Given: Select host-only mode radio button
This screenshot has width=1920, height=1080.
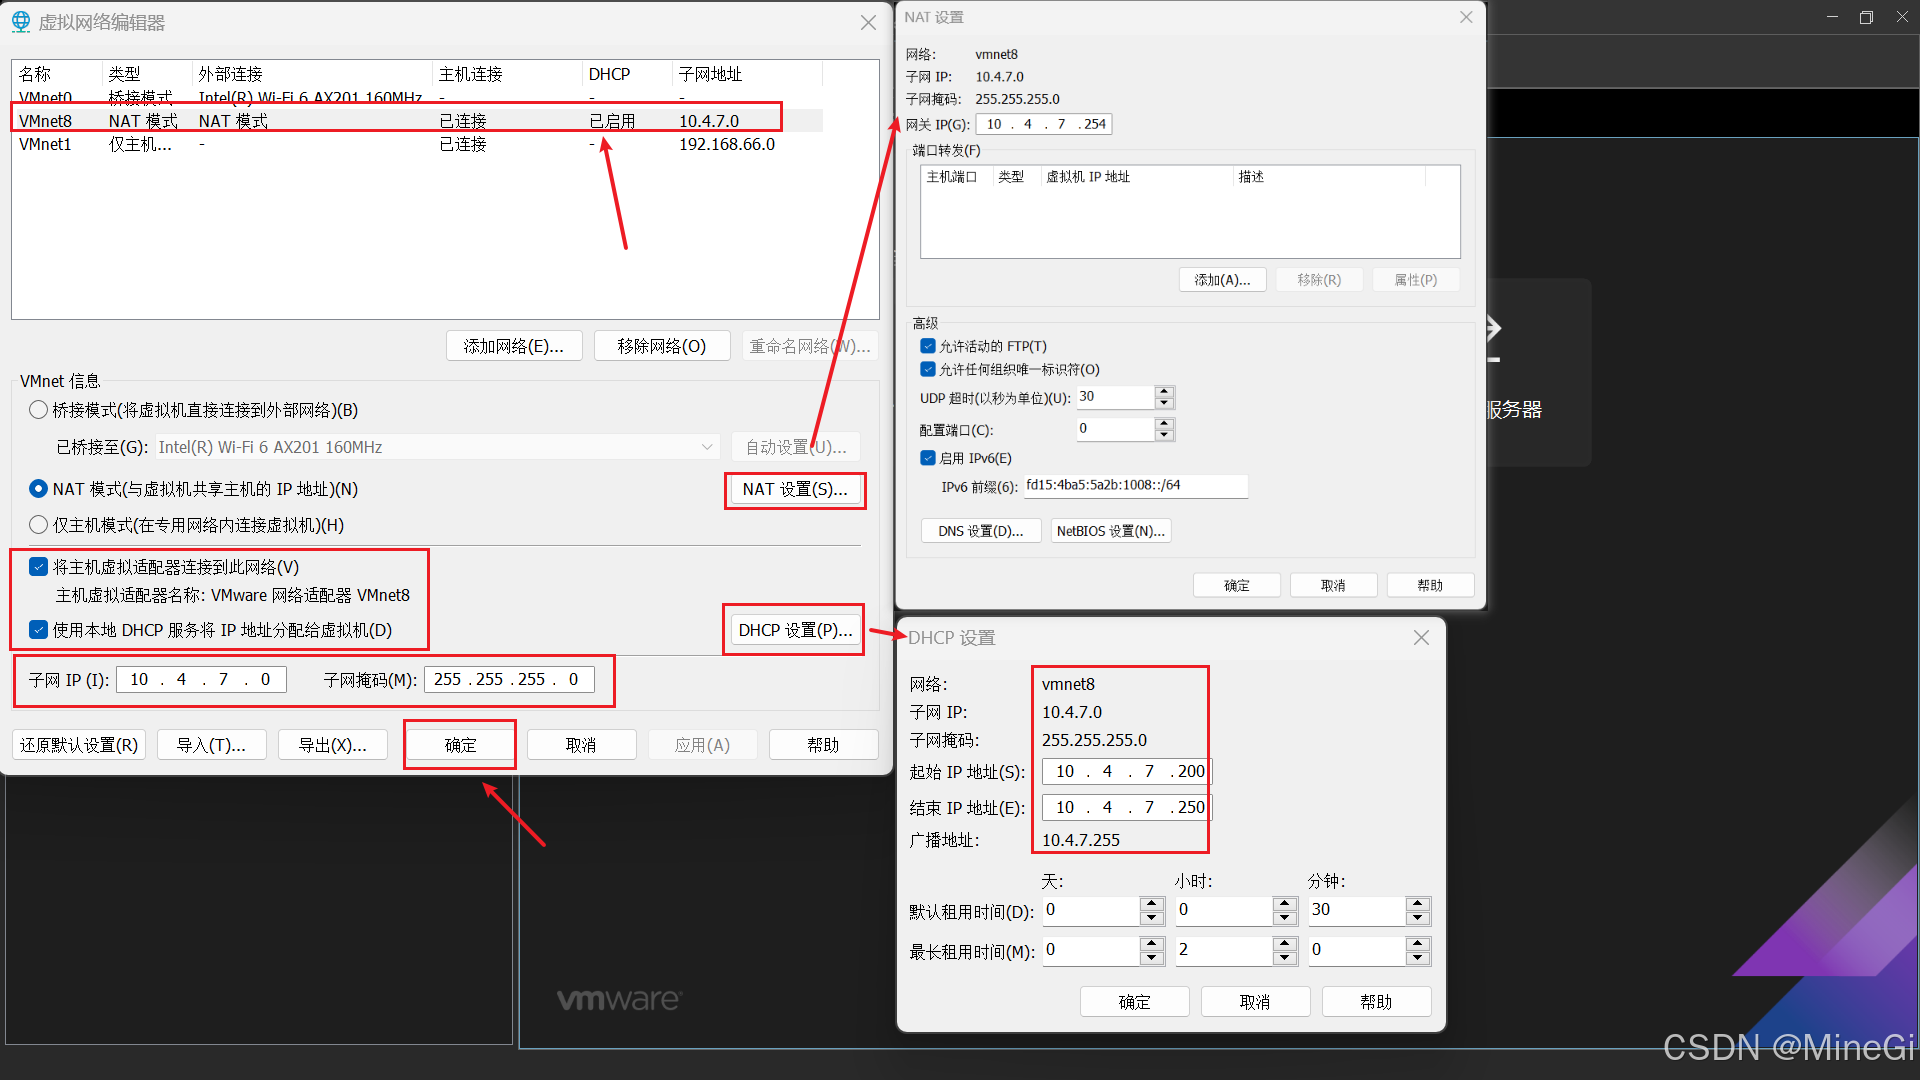Looking at the screenshot, I should pyautogui.click(x=39, y=525).
